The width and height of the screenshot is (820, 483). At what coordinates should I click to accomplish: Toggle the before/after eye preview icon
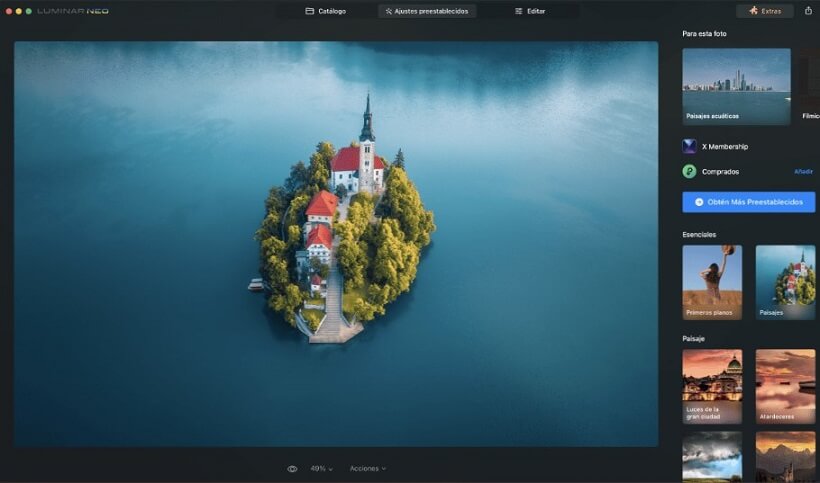tap(292, 469)
